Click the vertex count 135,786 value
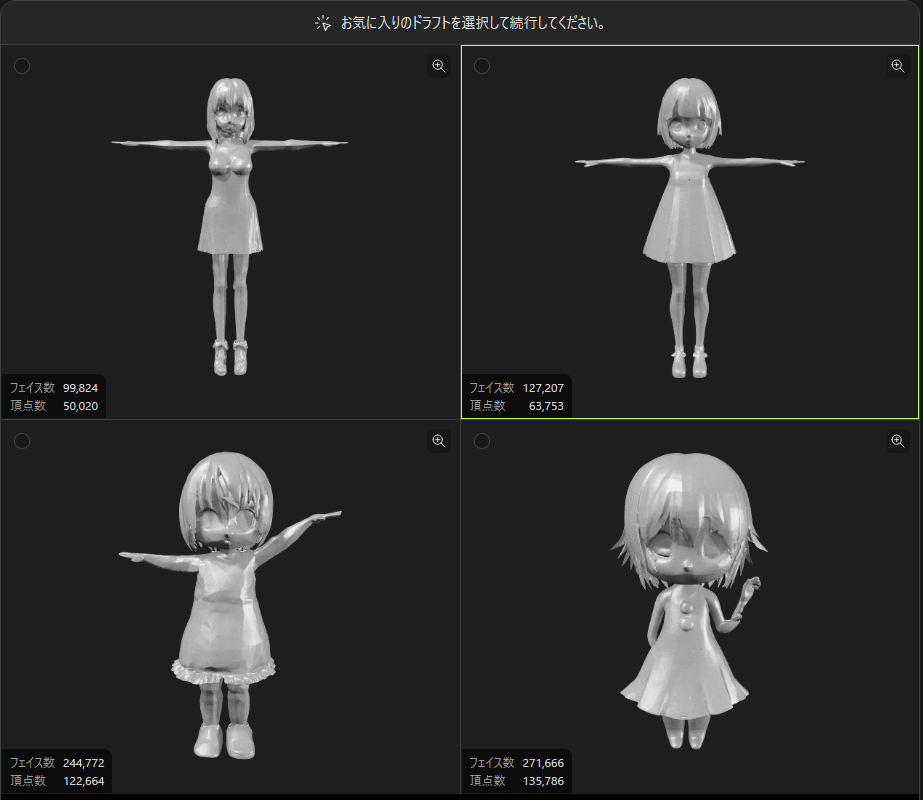The image size is (923, 800). pyautogui.click(x=543, y=781)
